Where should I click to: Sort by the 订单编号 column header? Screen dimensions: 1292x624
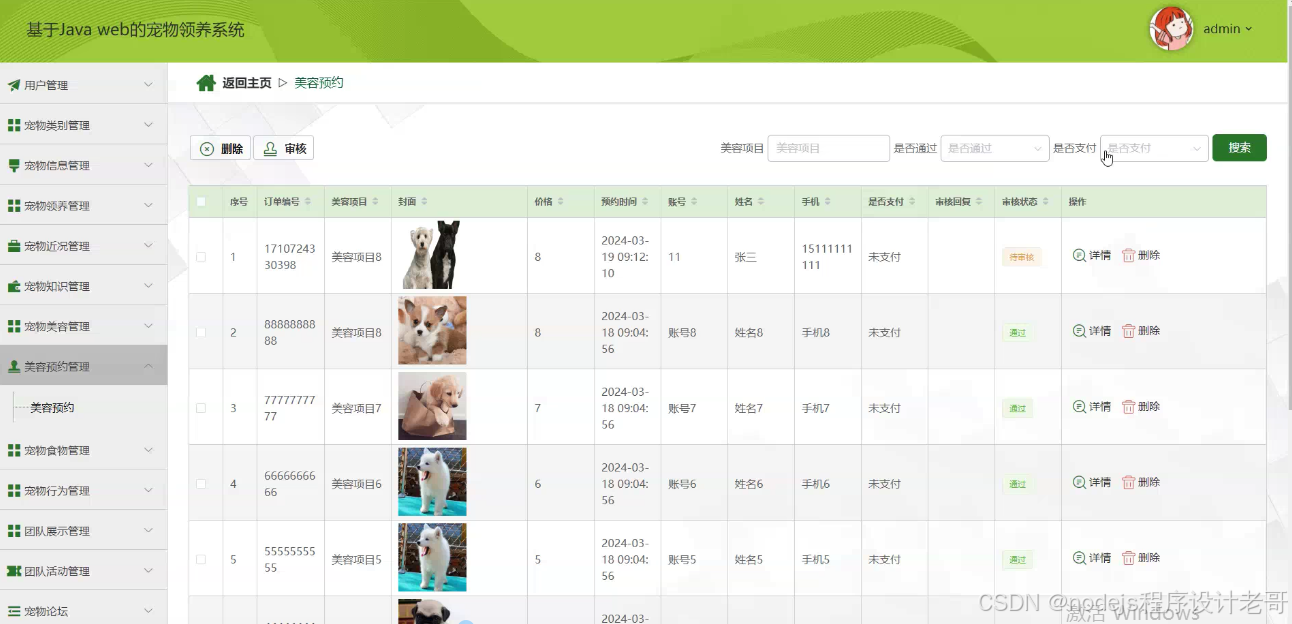[288, 202]
